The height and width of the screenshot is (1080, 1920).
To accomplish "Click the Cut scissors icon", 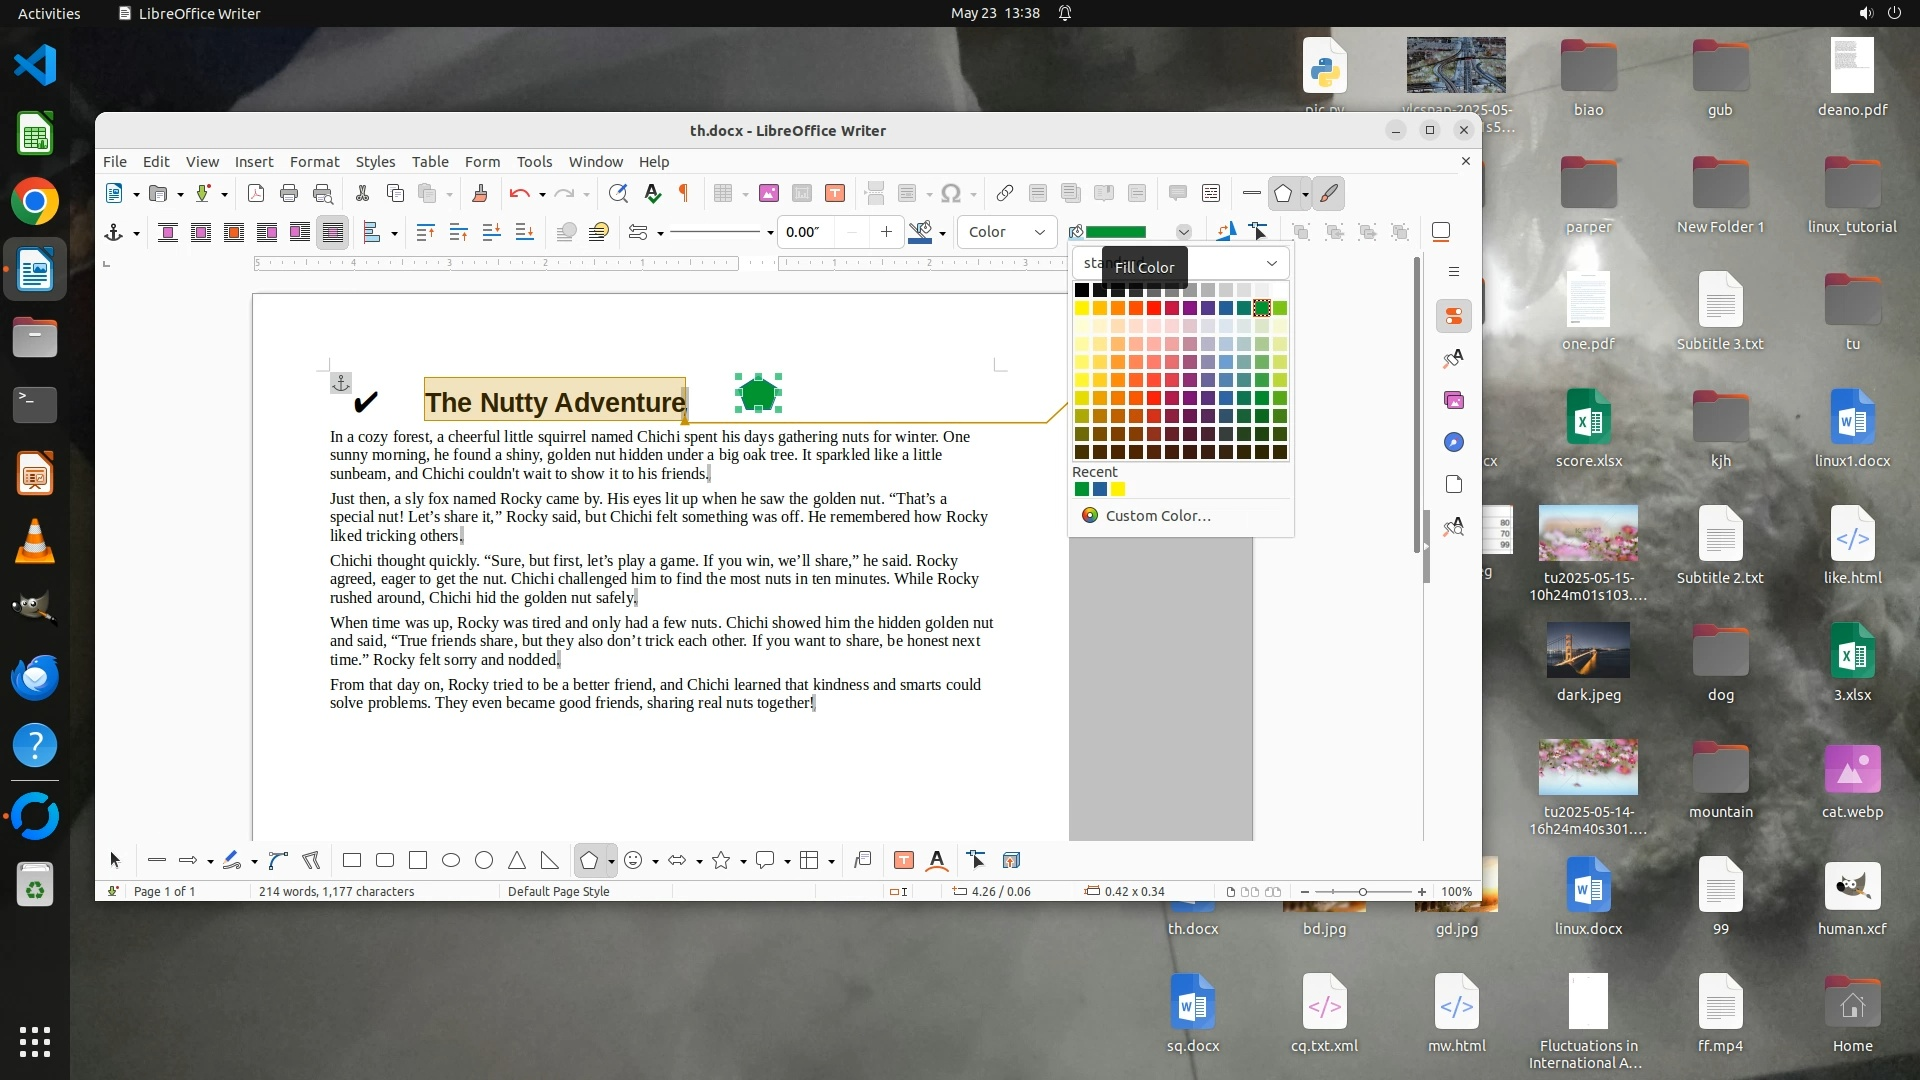I will (x=362, y=193).
